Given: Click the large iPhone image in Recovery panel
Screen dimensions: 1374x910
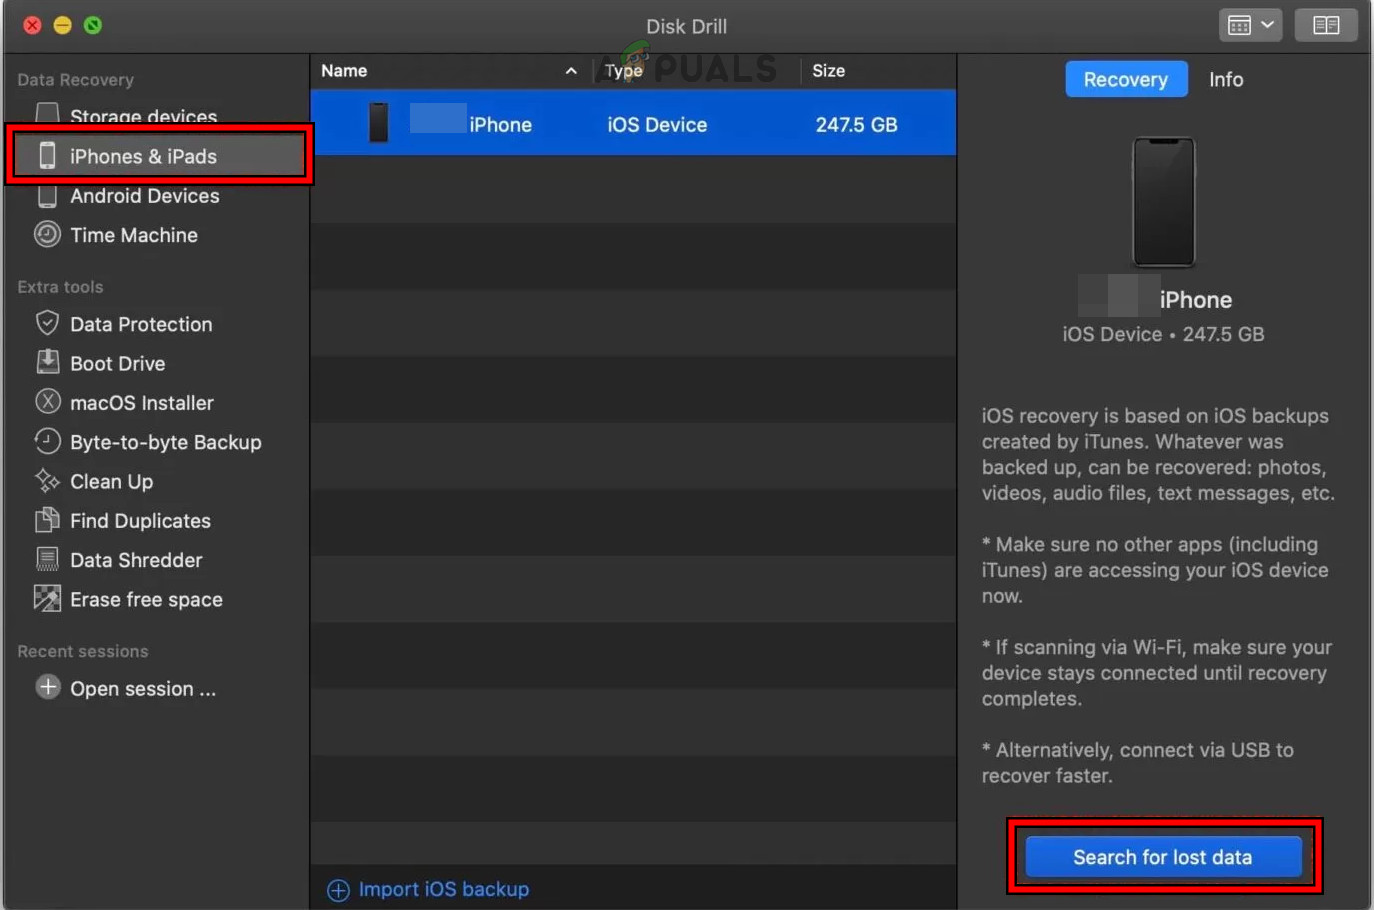Looking at the screenshot, I should coord(1163,202).
